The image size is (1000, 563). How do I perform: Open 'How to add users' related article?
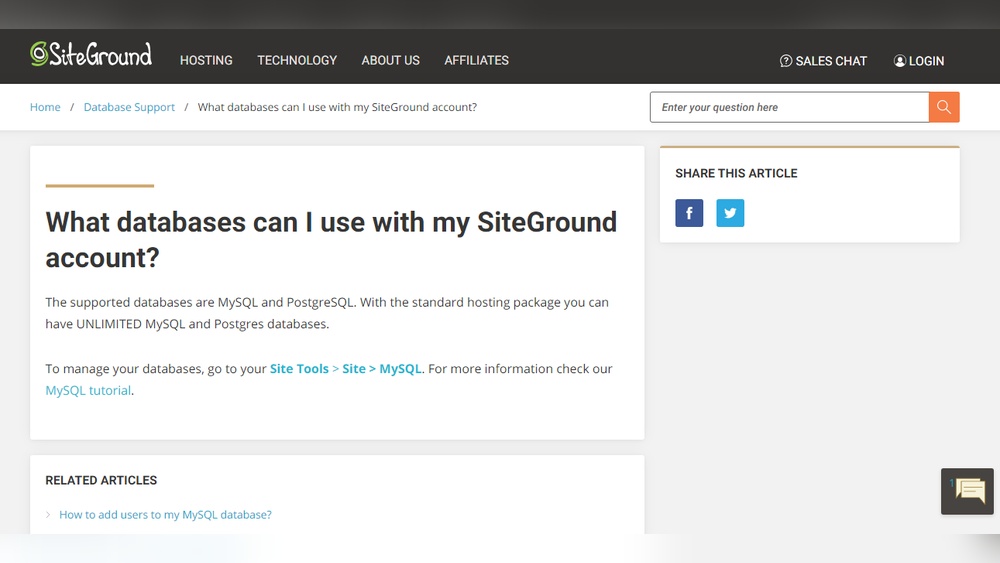[x=165, y=515]
